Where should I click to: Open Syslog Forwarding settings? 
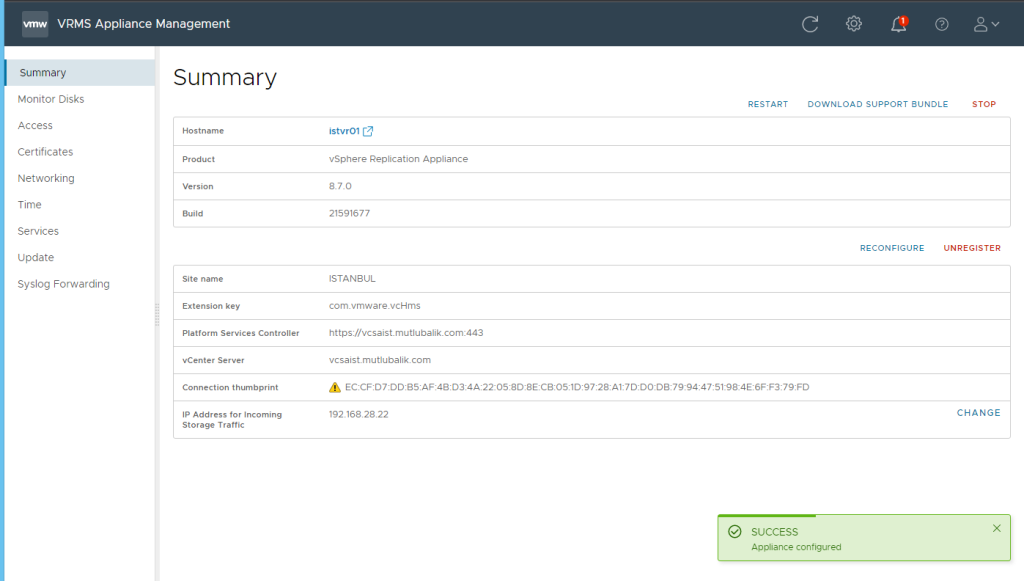click(63, 284)
